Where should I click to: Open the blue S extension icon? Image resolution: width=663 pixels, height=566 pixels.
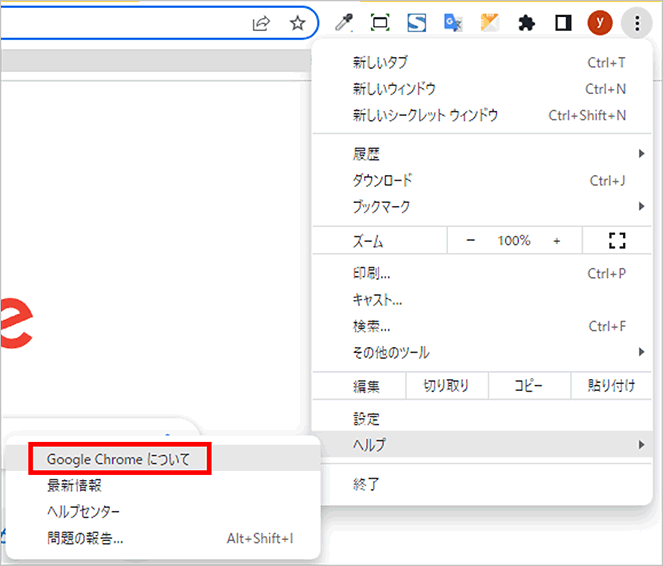[x=416, y=23]
